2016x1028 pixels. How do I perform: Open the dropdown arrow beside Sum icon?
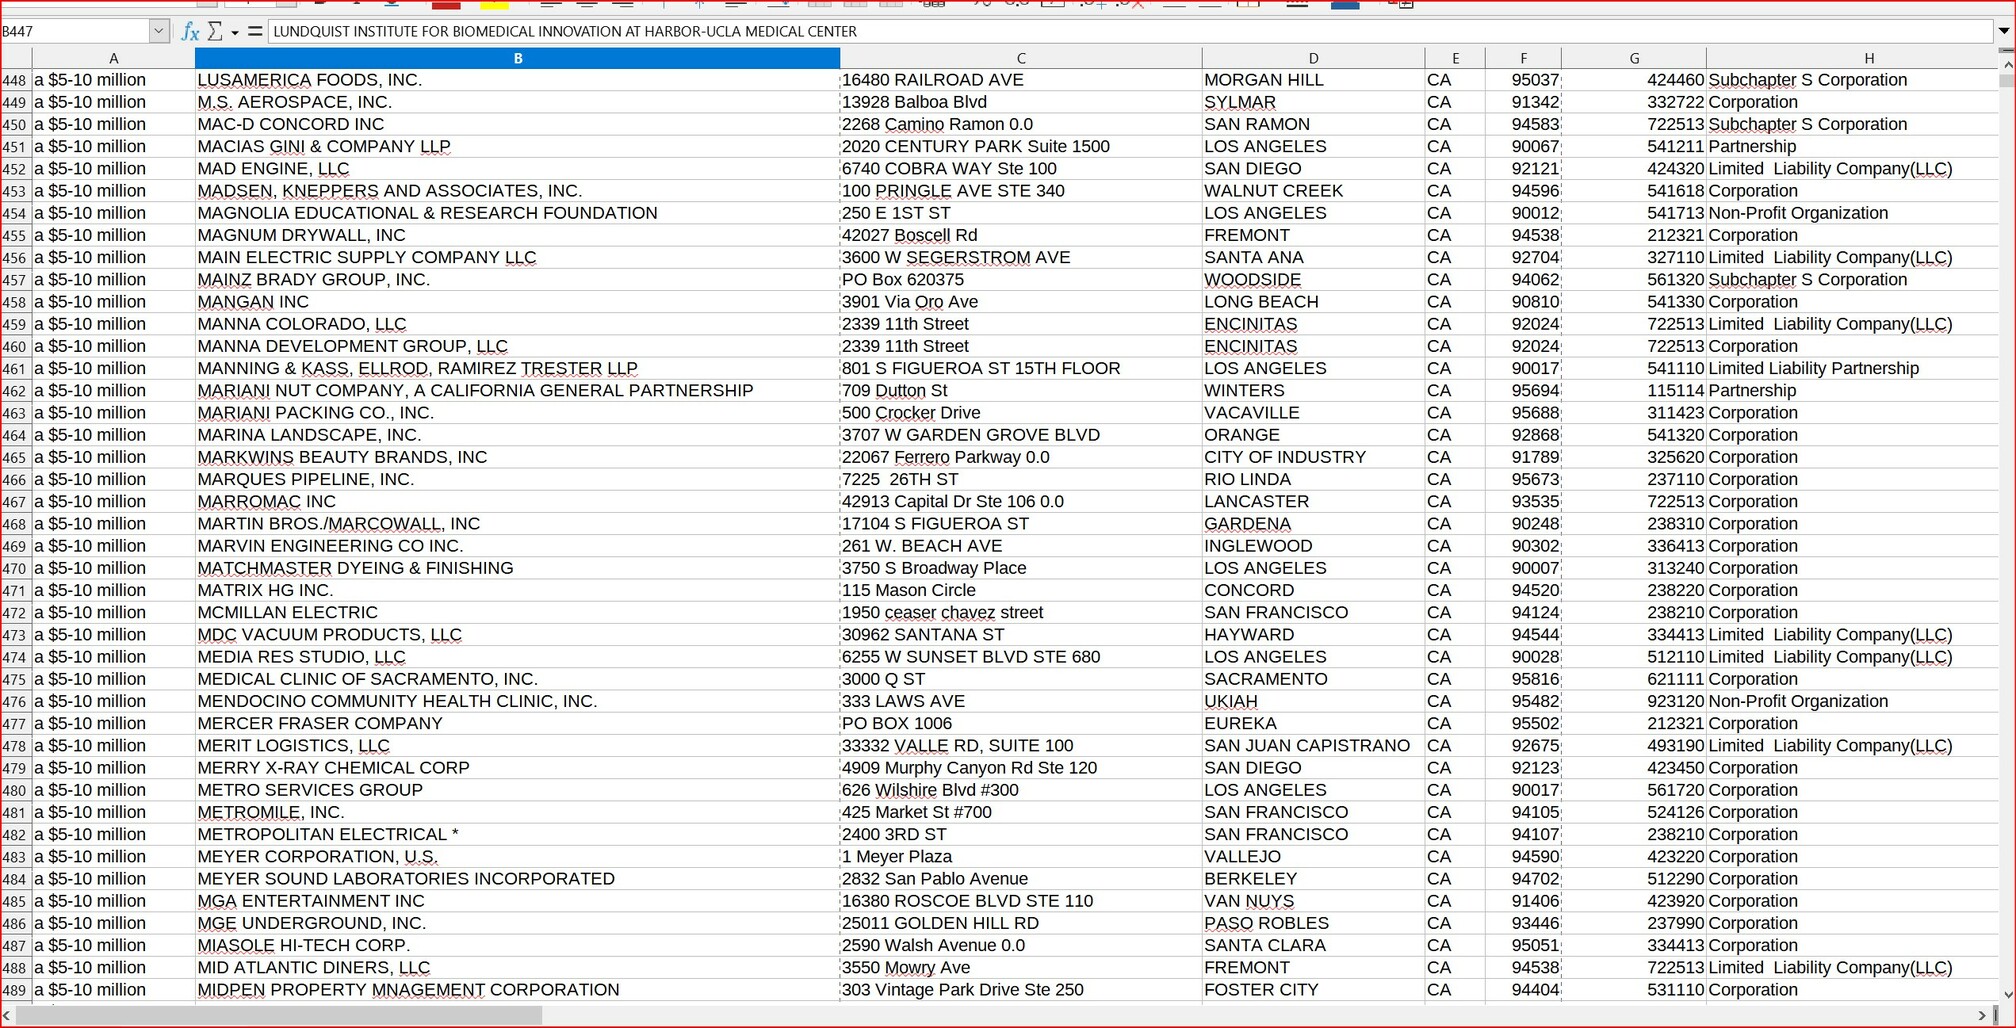(235, 32)
